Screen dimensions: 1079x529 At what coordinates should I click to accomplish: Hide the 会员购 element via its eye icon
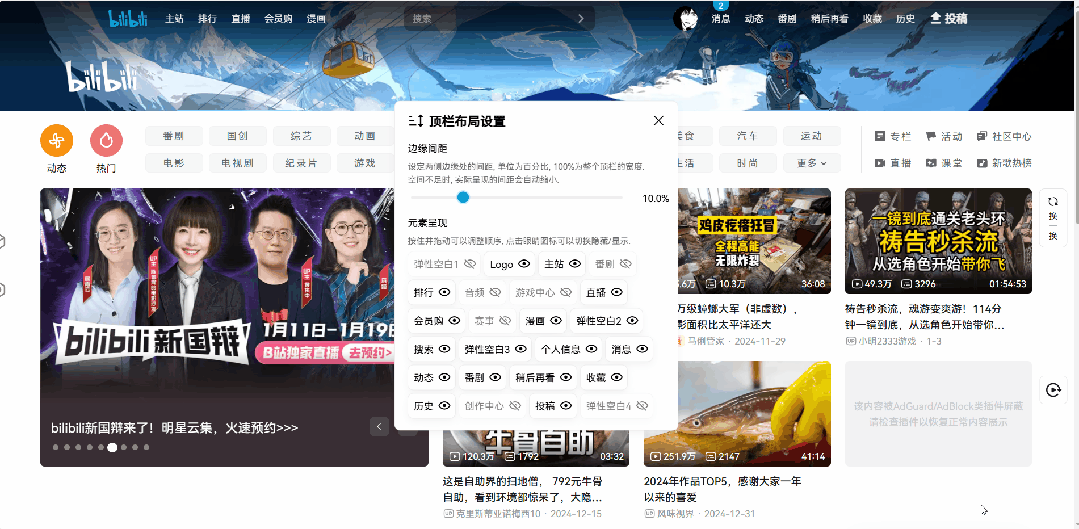[454, 321]
